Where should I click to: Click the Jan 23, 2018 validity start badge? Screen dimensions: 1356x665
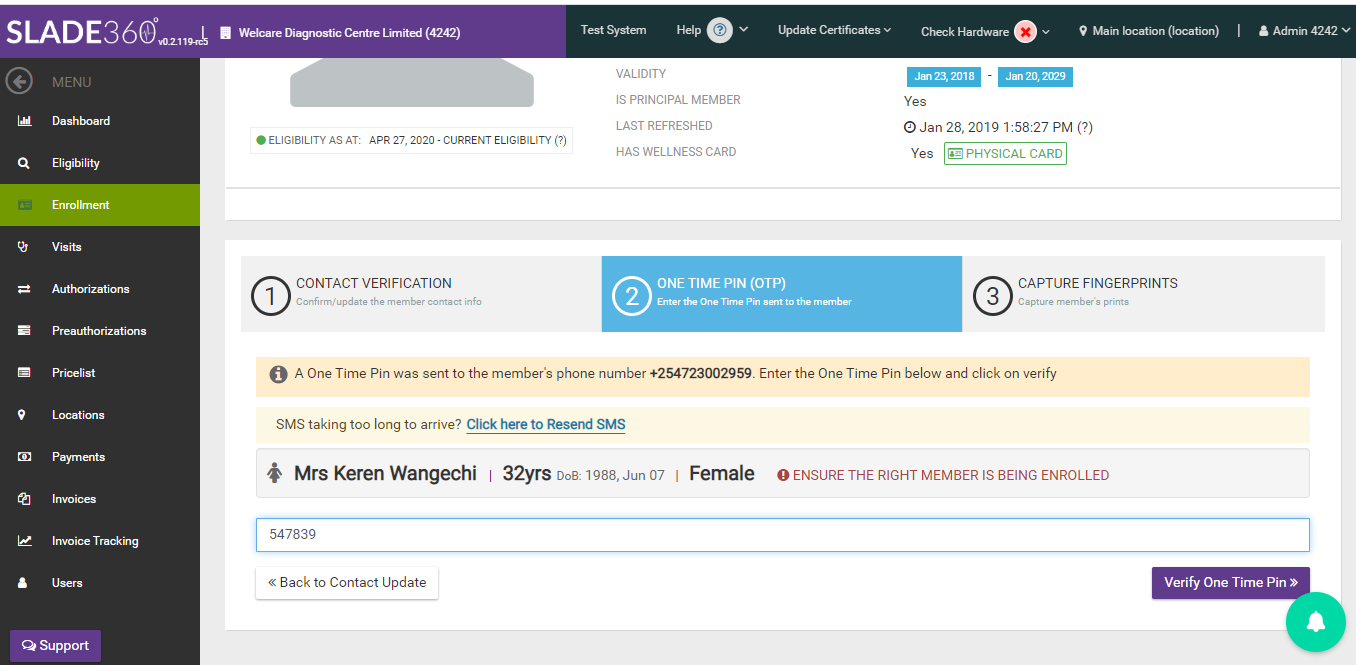click(x=944, y=77)
